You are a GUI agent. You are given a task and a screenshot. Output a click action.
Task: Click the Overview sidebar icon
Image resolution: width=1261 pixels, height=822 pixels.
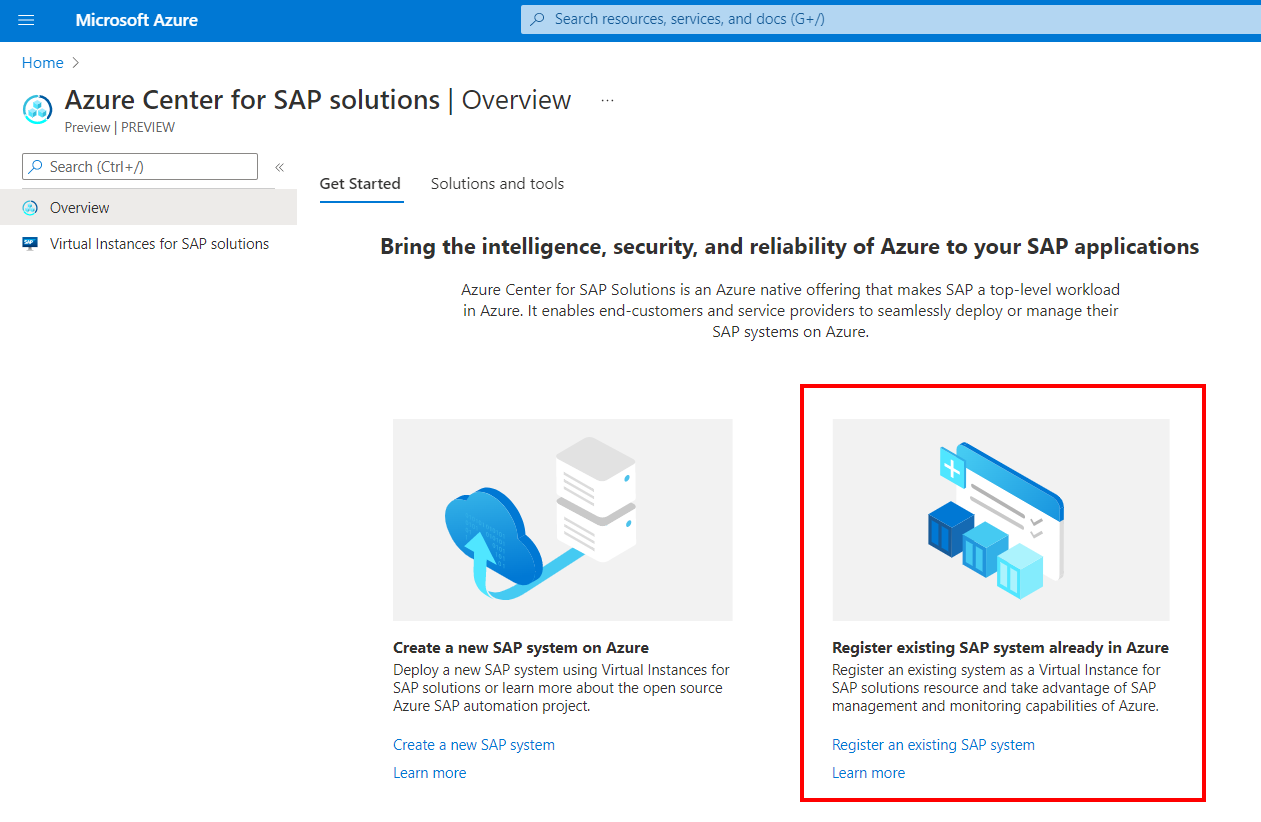(x=30, y=208)
